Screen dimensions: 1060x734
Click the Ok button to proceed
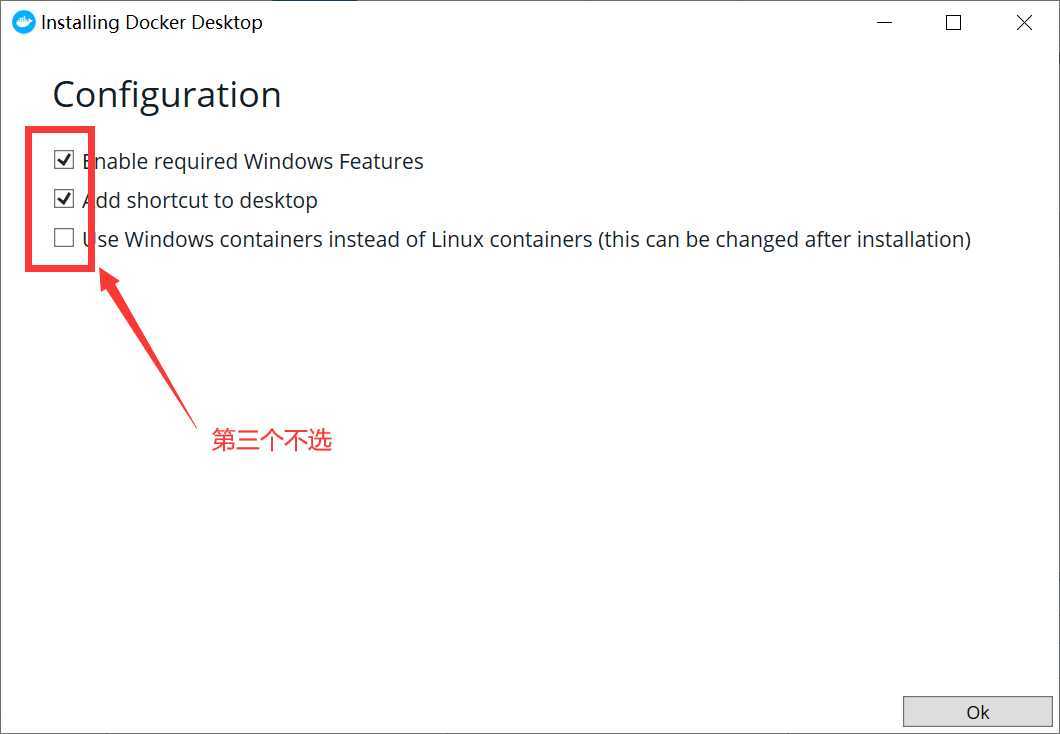tap(978, 712)
